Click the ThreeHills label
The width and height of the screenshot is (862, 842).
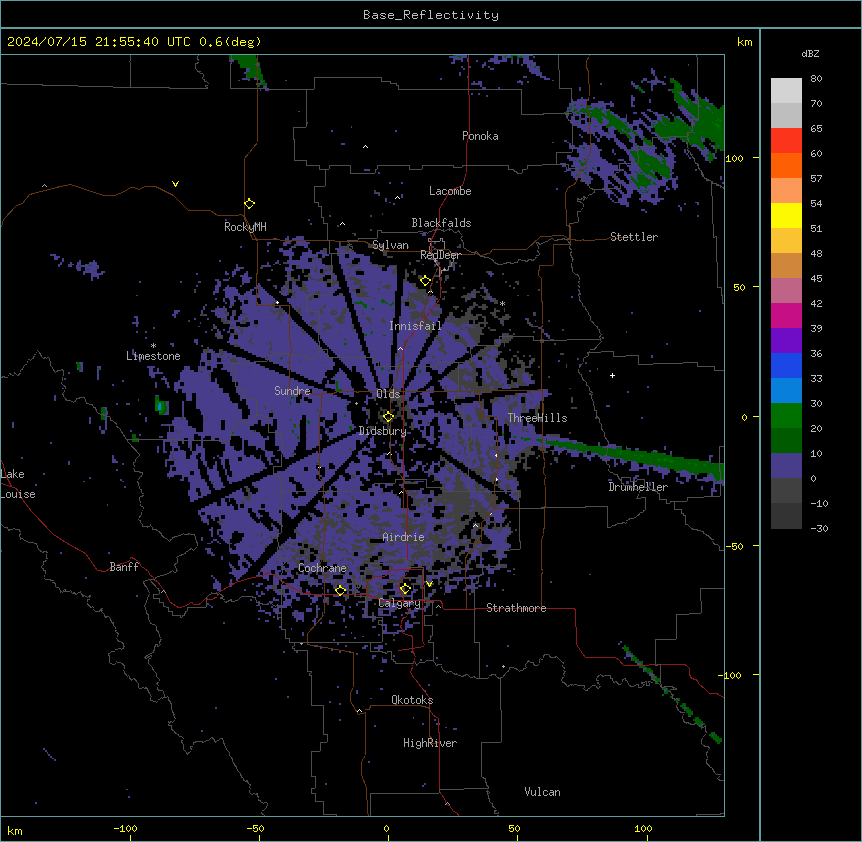pos(537,418)
